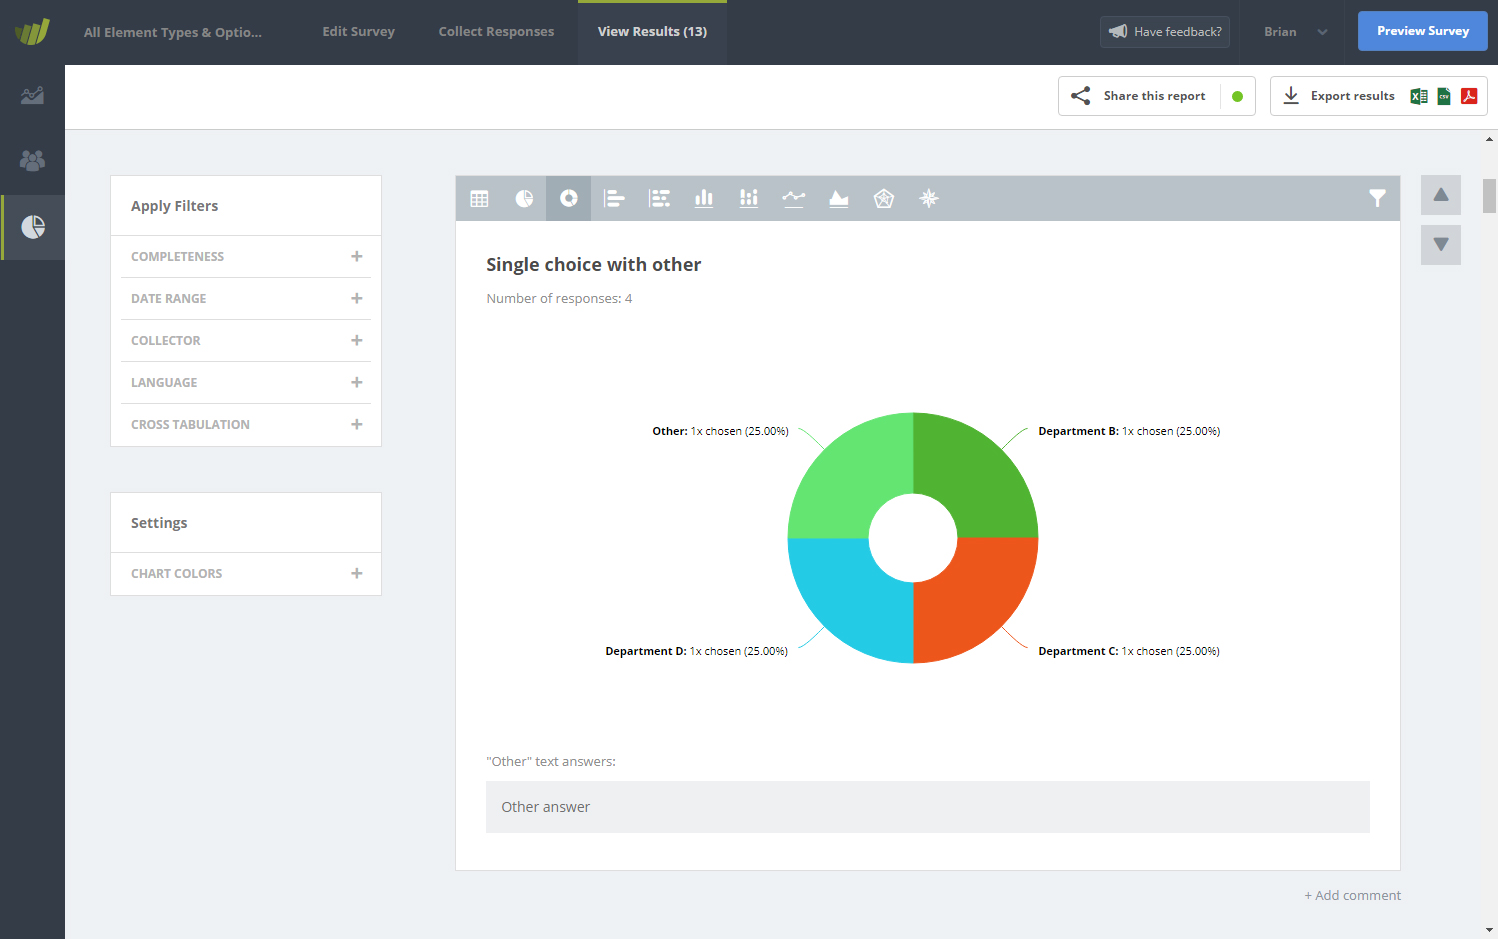Click the 'Other: 1x chosen' chart label
This screenshot has width=1498, height=939.
[x=720, y=432]
